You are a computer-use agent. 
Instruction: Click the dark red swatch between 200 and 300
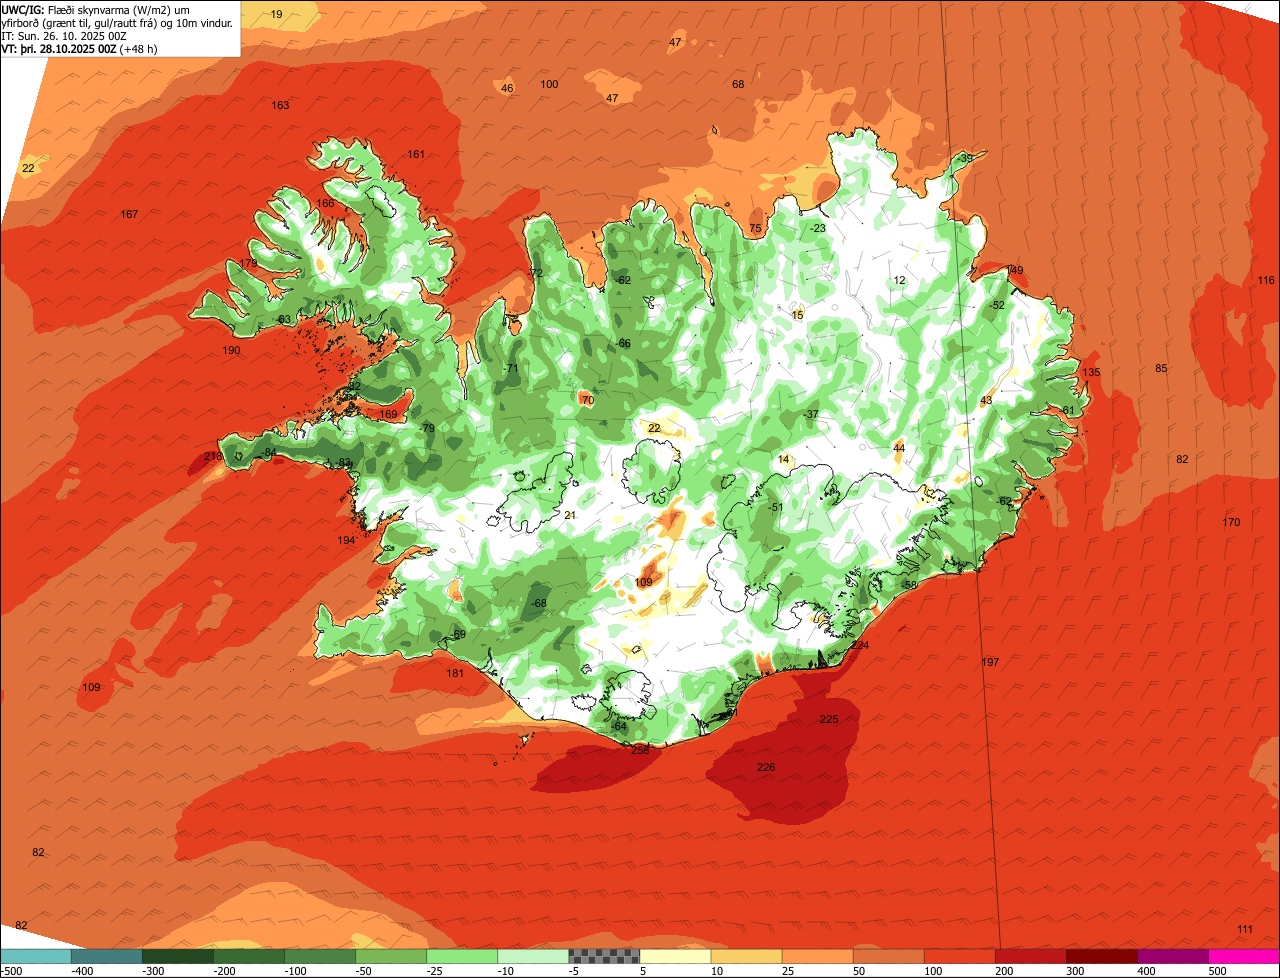[1030, 956]
